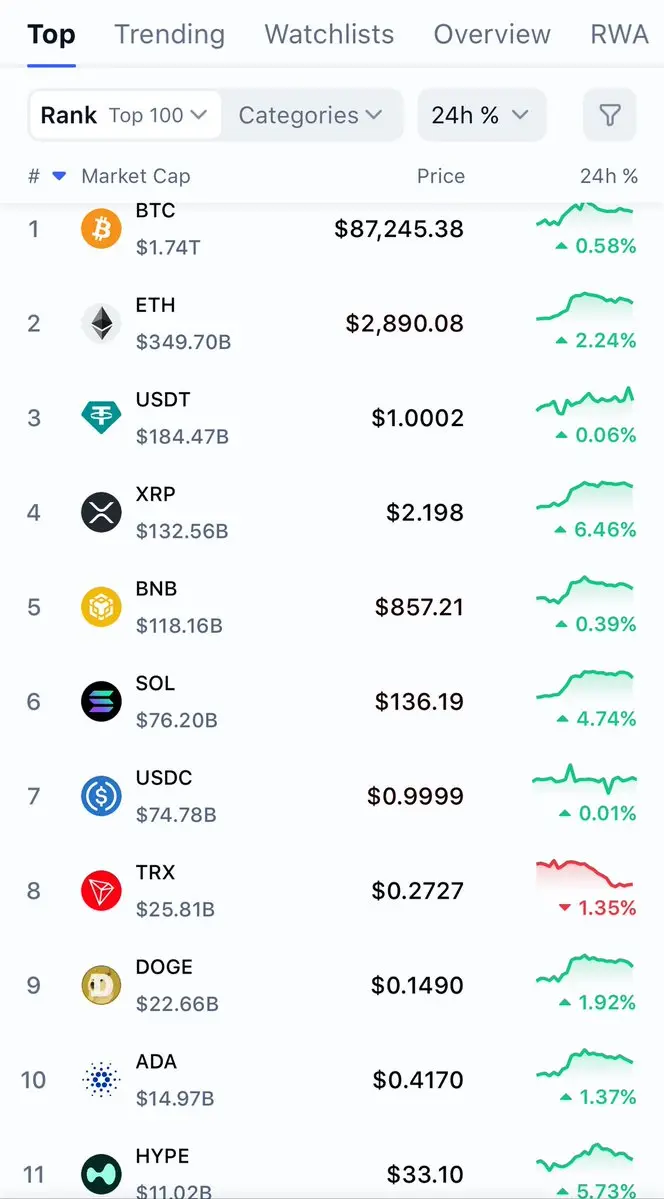The image size is (664, 1199).
Task: Go to the Overview tab
Action: (x=491, y=34)
